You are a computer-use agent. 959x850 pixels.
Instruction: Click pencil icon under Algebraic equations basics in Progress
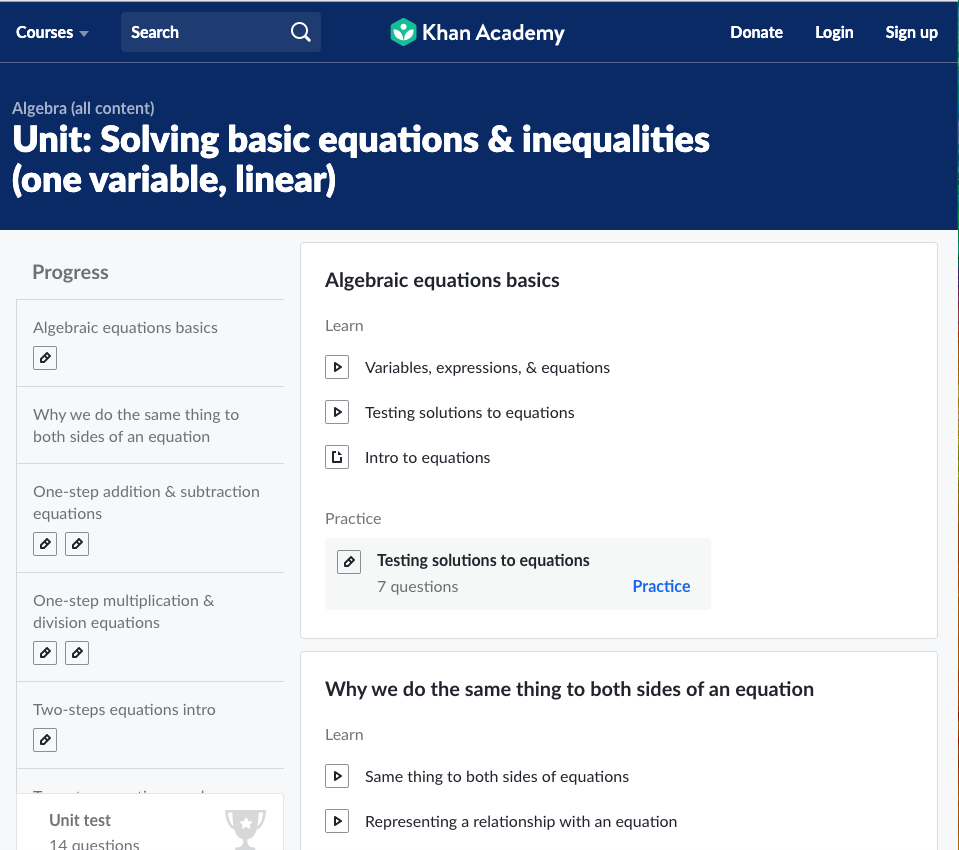[45, 358]
